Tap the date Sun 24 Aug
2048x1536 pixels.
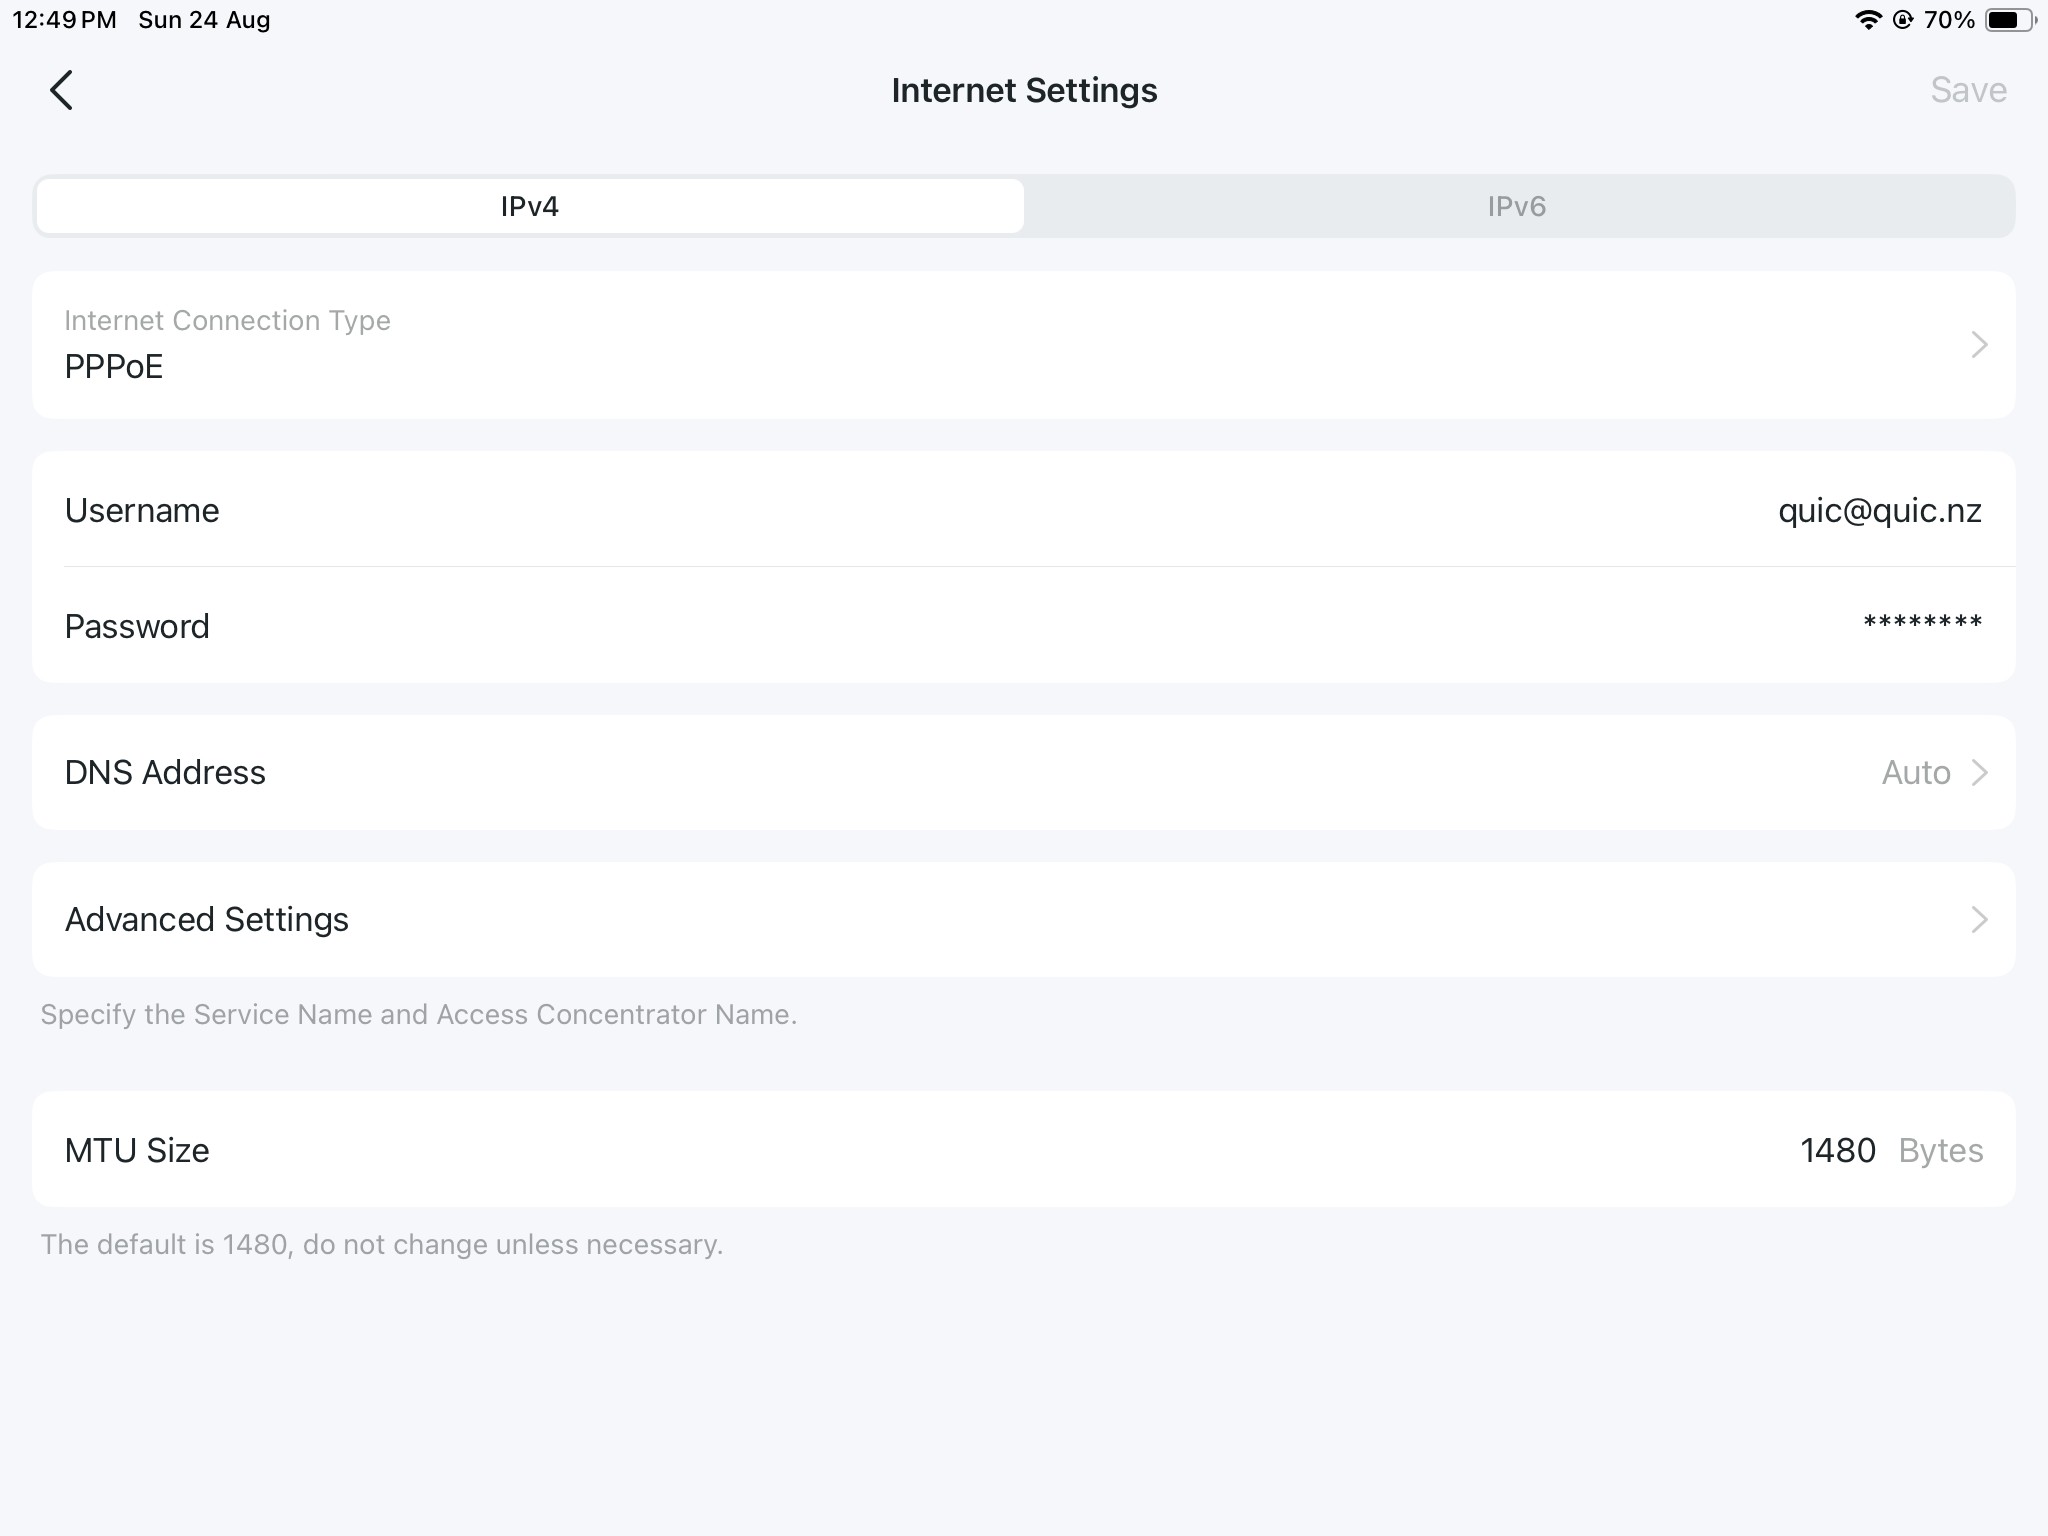point(204,20)
